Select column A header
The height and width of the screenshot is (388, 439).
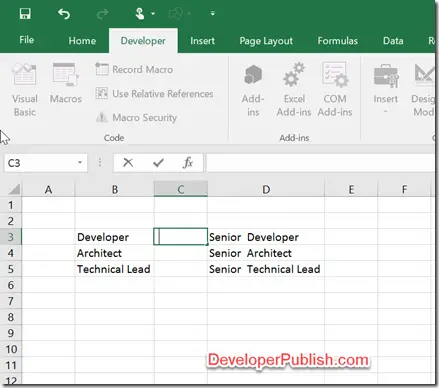click(48, 189)
